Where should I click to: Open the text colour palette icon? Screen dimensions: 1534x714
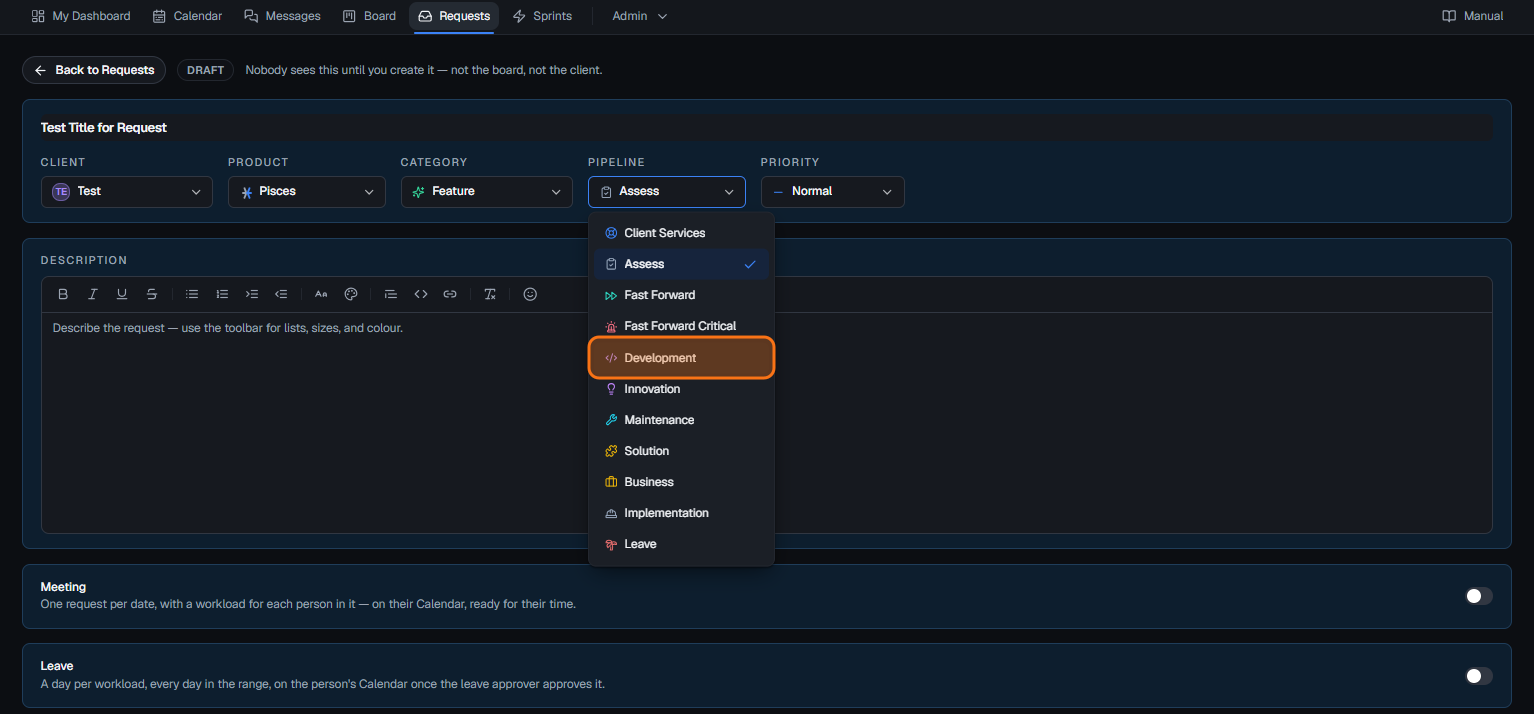[x=351, y=294]
